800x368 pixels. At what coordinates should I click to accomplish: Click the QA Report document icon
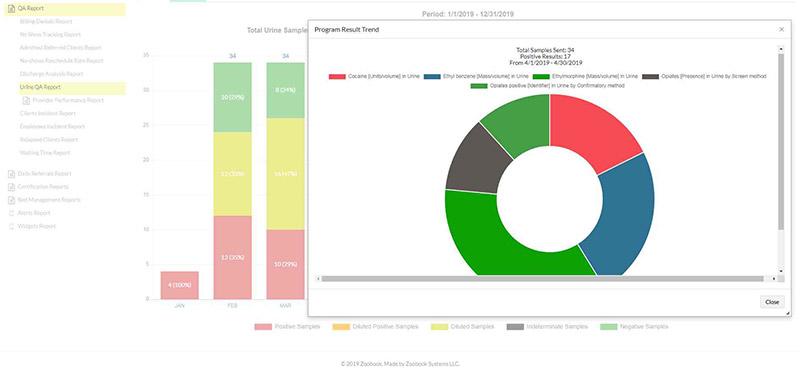(11, 9)
